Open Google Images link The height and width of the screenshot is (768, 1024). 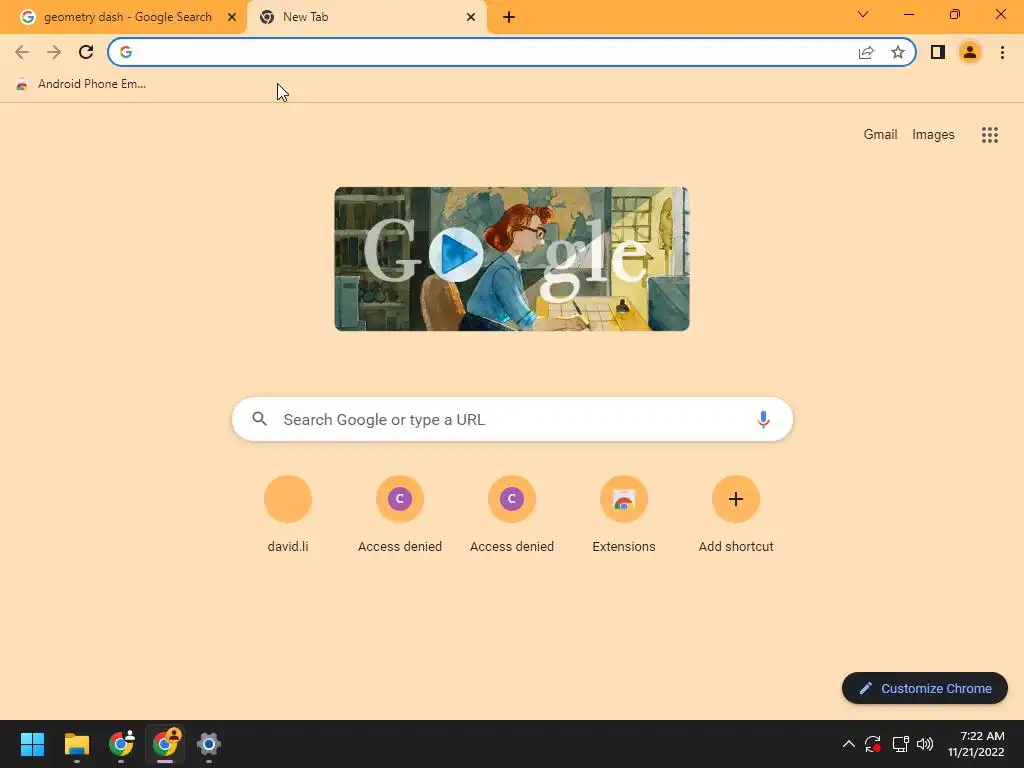click(x=933, y=135)
